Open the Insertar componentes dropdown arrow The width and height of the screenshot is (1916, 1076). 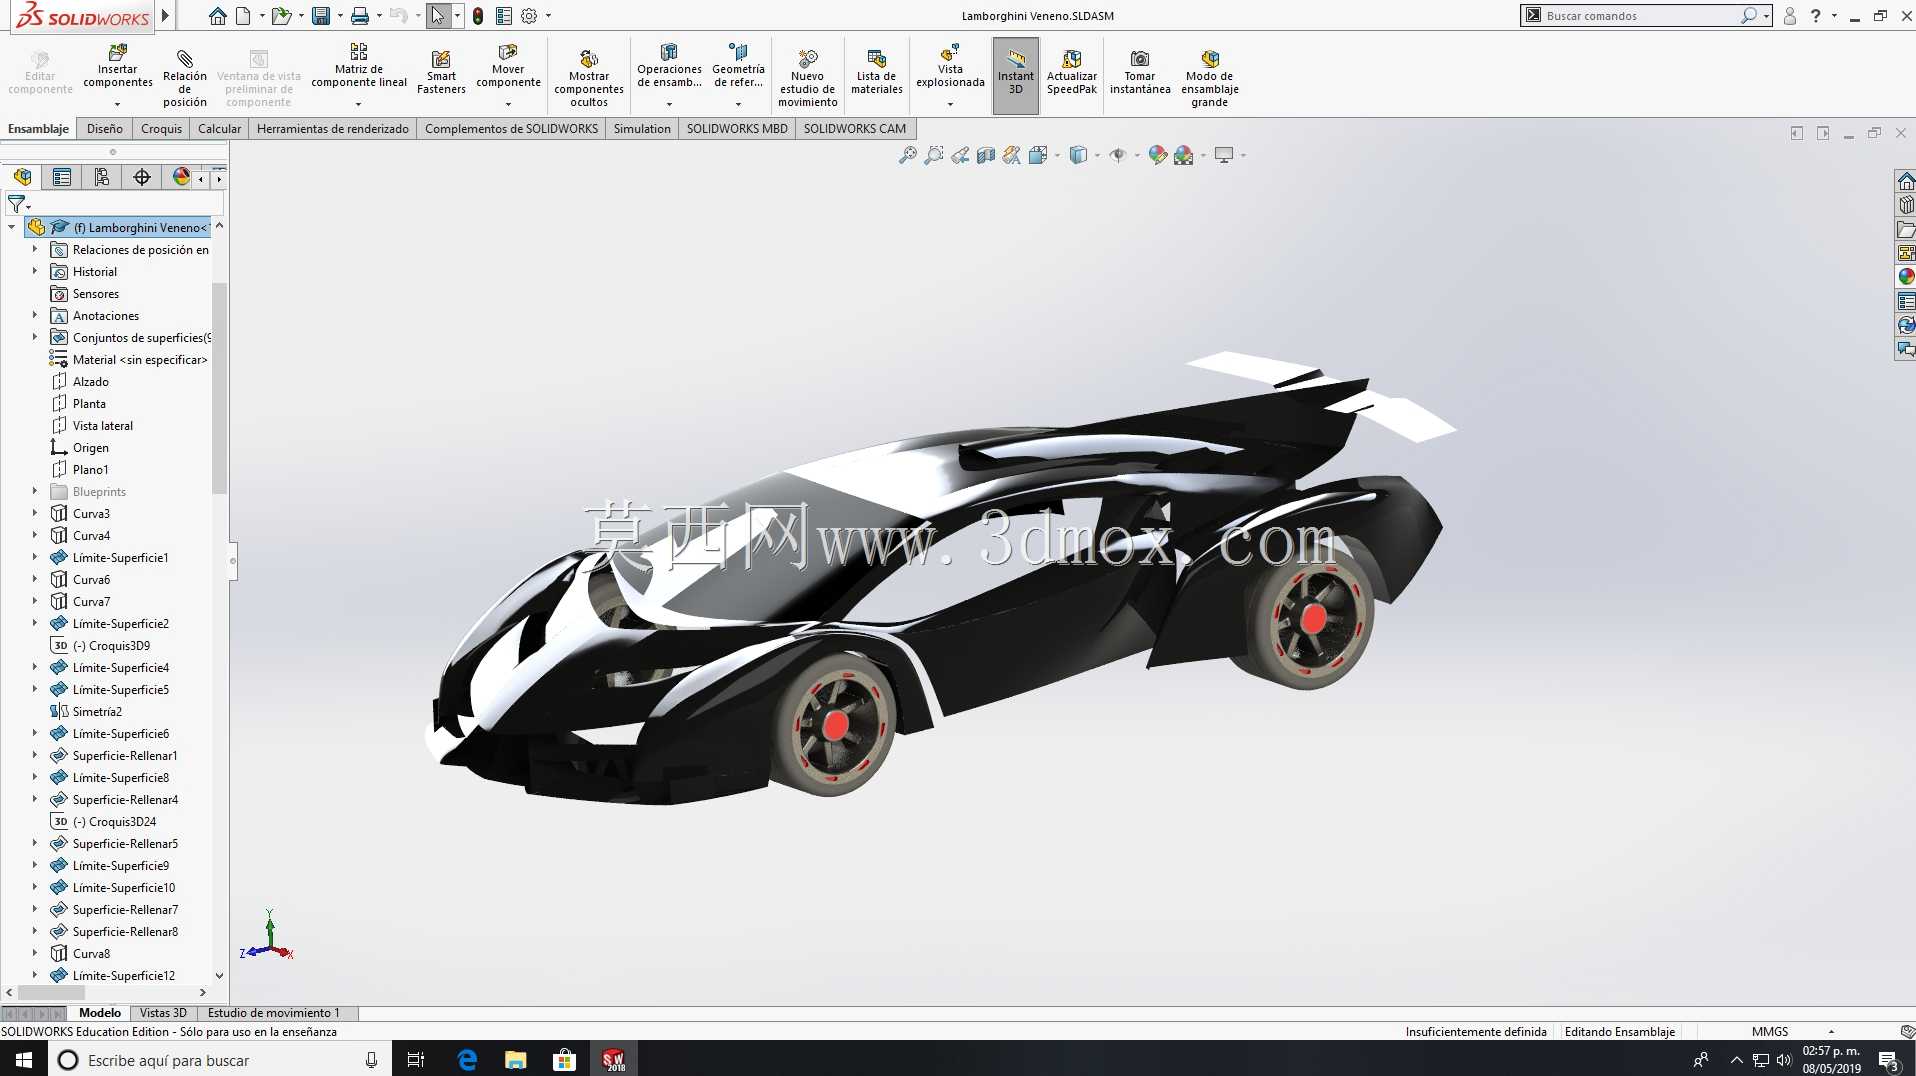coord(117,104)
